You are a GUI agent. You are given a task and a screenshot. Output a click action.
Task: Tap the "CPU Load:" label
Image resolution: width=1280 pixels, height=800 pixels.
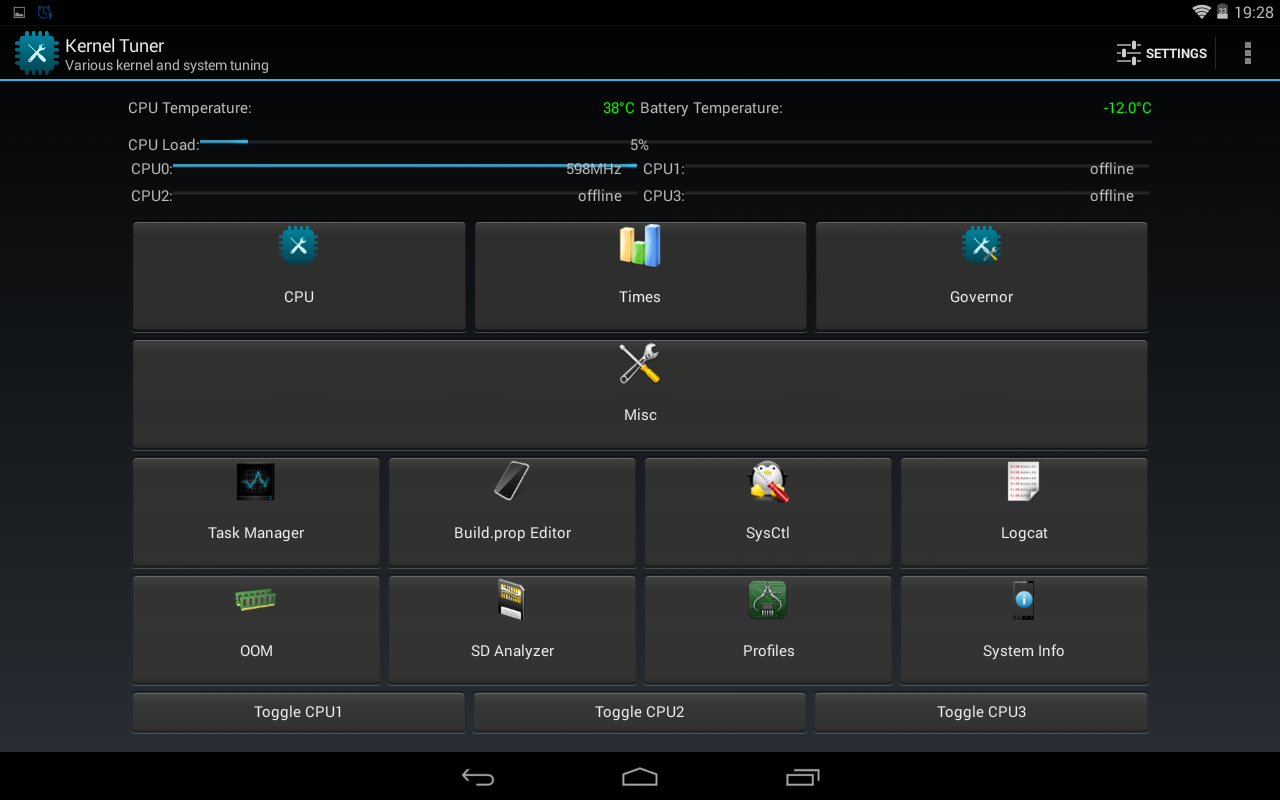(x=164, y=145)
